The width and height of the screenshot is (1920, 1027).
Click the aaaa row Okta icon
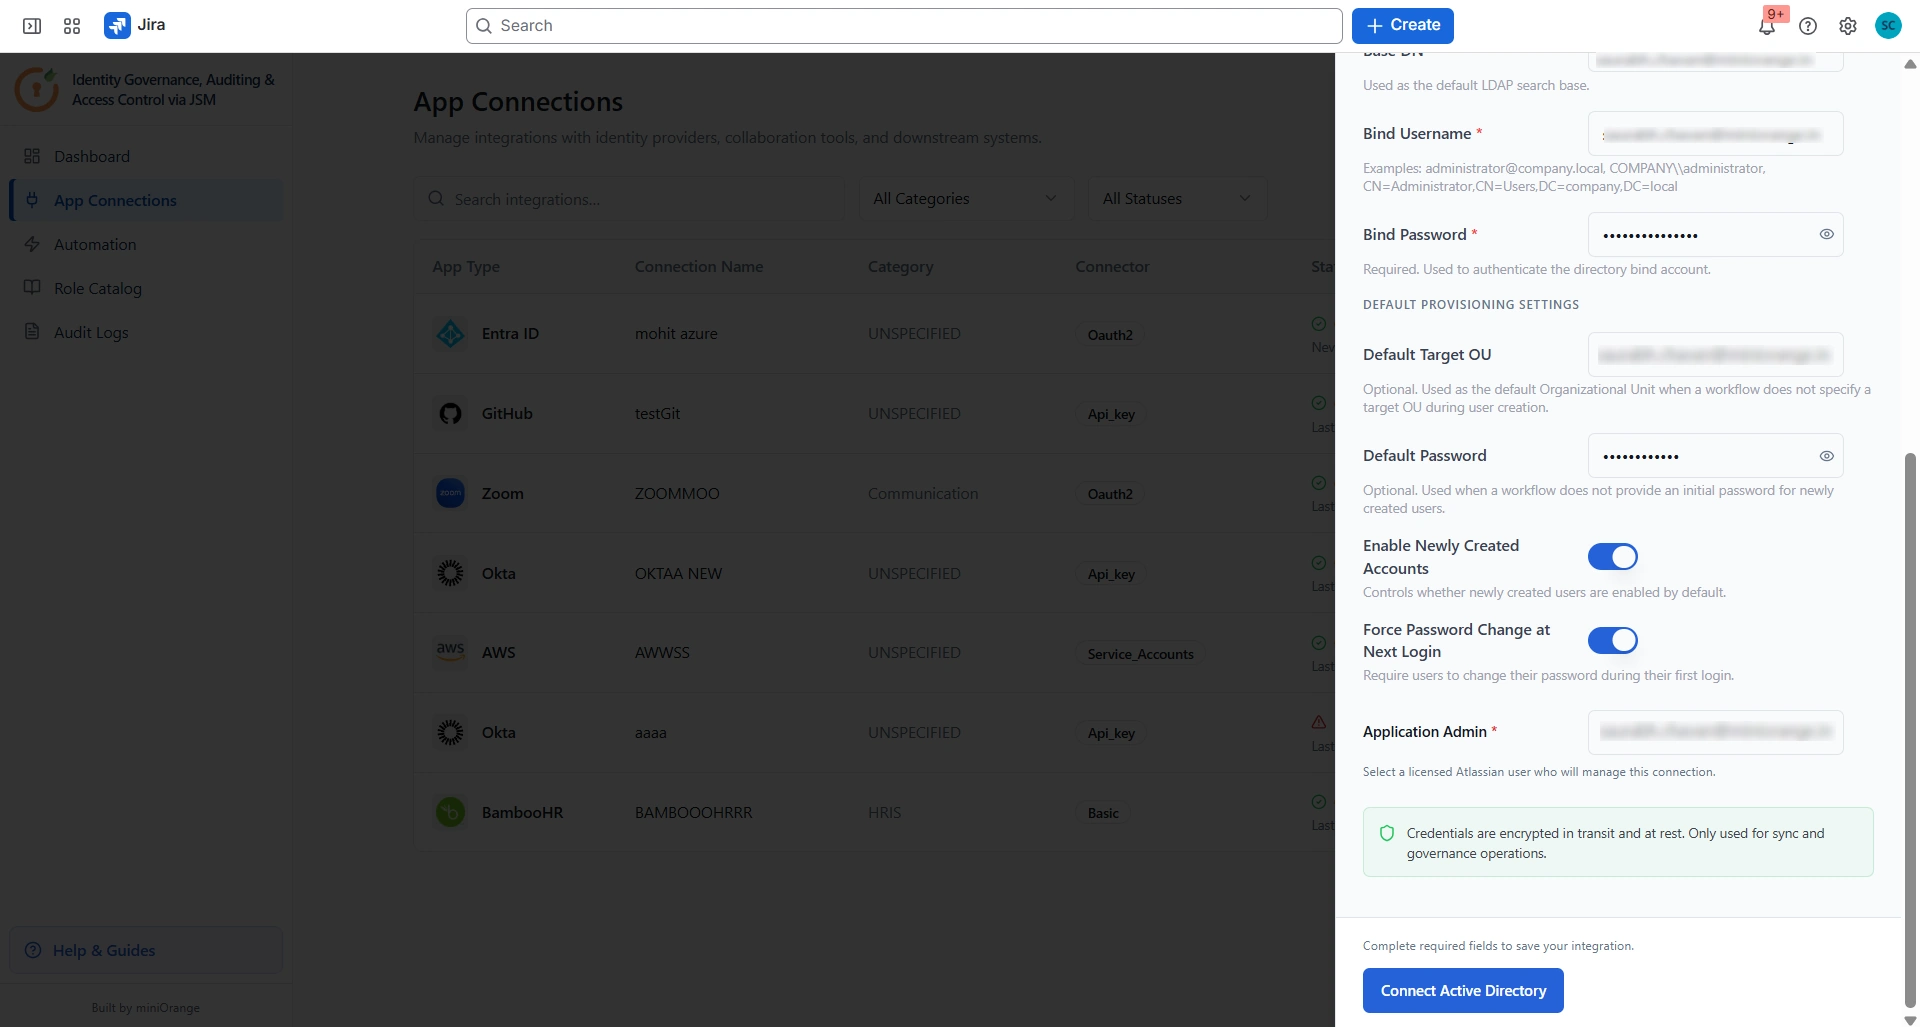(x=451, y=733)
